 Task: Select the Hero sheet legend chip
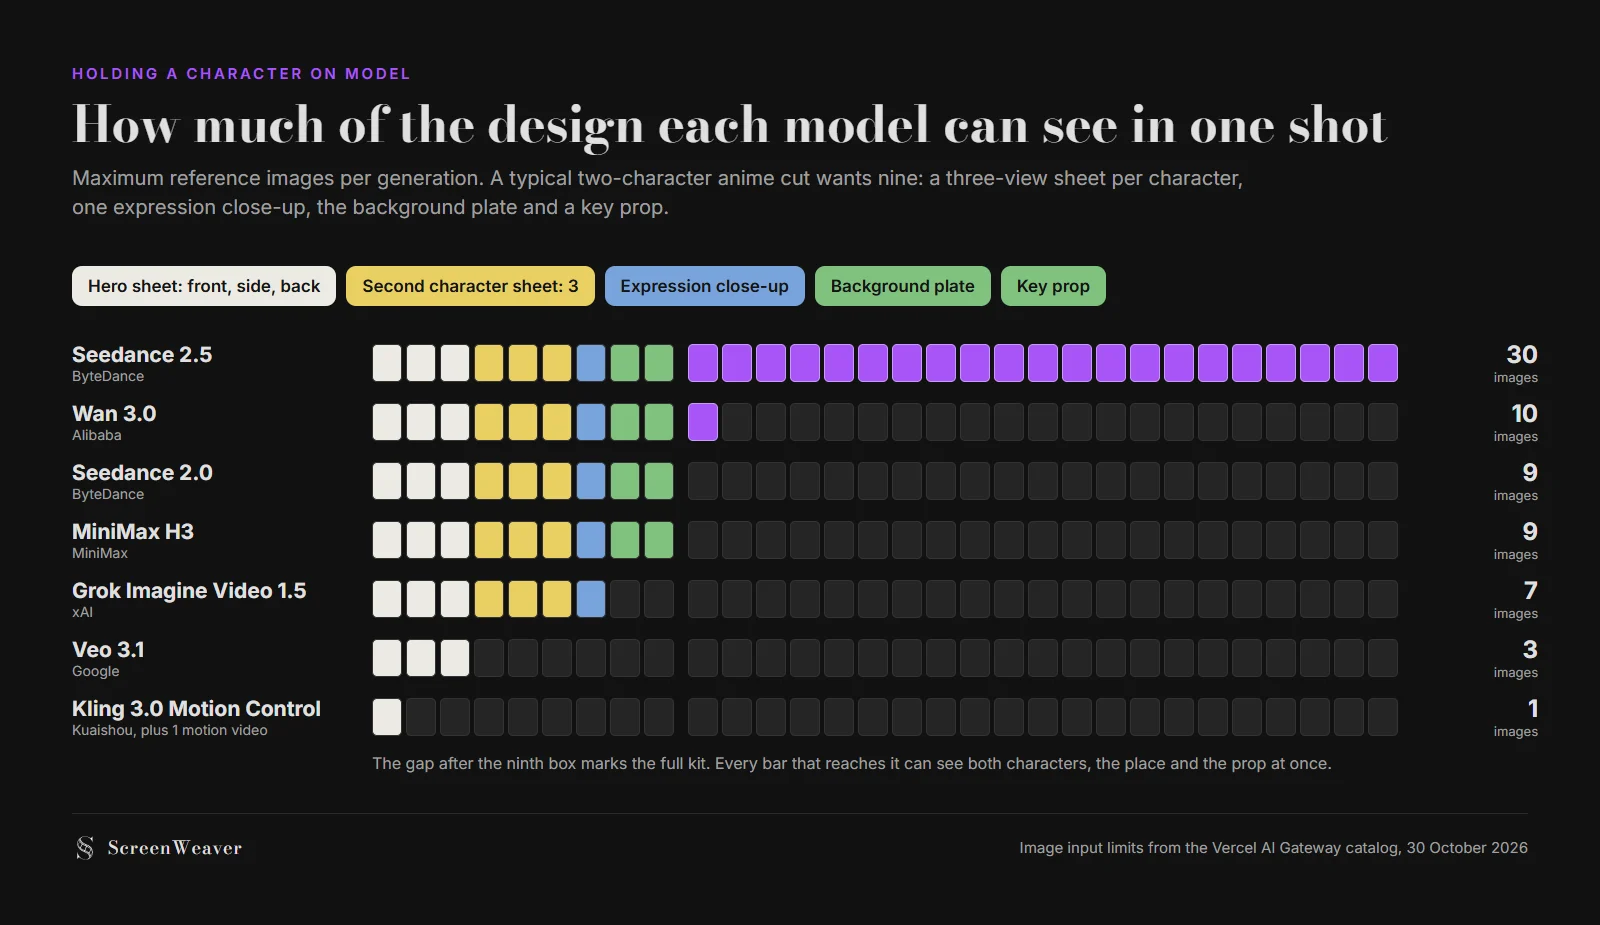coord(204,286)
